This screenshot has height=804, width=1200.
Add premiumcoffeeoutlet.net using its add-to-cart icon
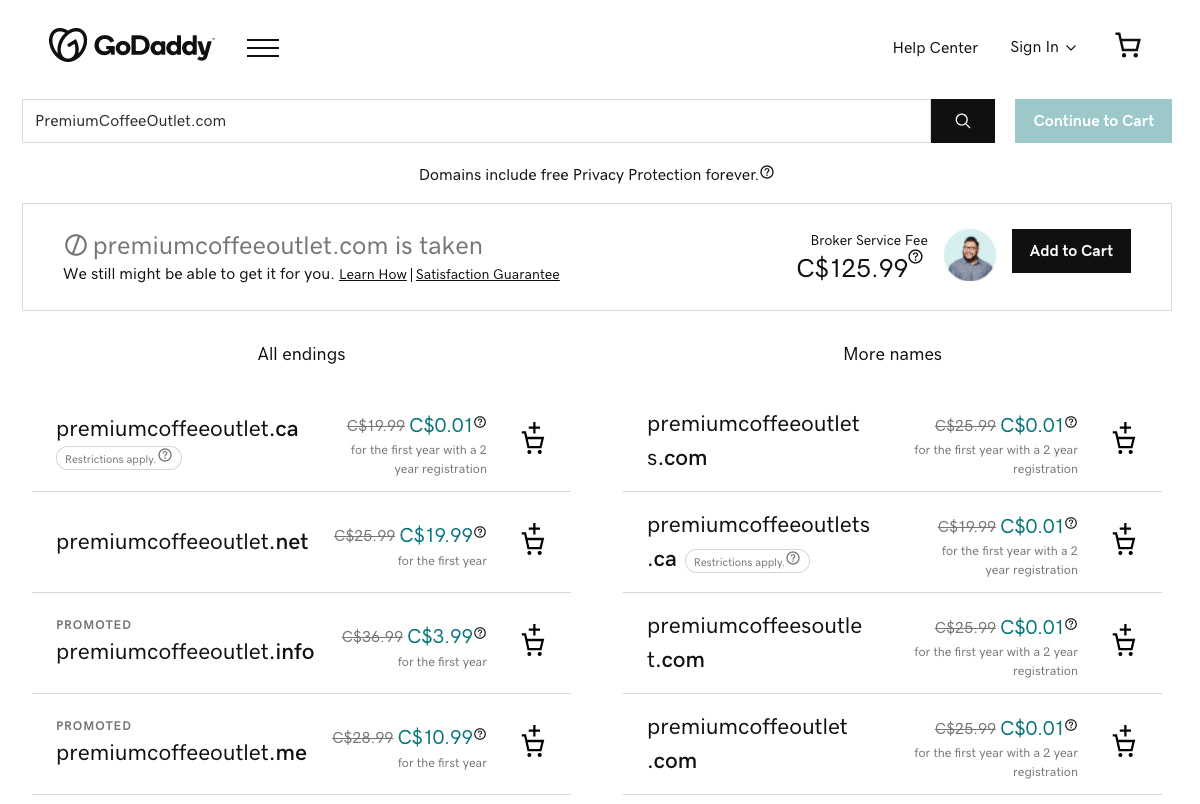533,540
